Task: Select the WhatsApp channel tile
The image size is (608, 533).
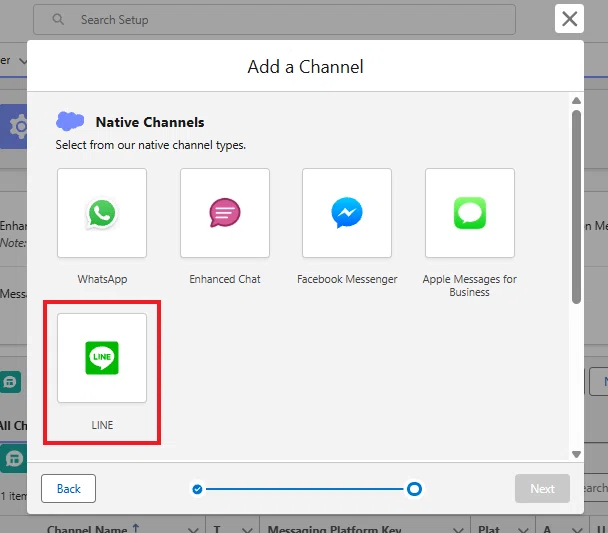Action: click(102, 213)
